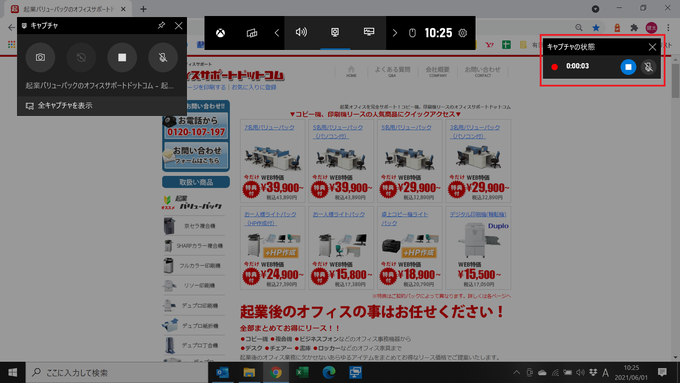680x383 pixels.
Task: Click the mouse click-through icon in Game Bar
Action: click(x=412, y=33)
